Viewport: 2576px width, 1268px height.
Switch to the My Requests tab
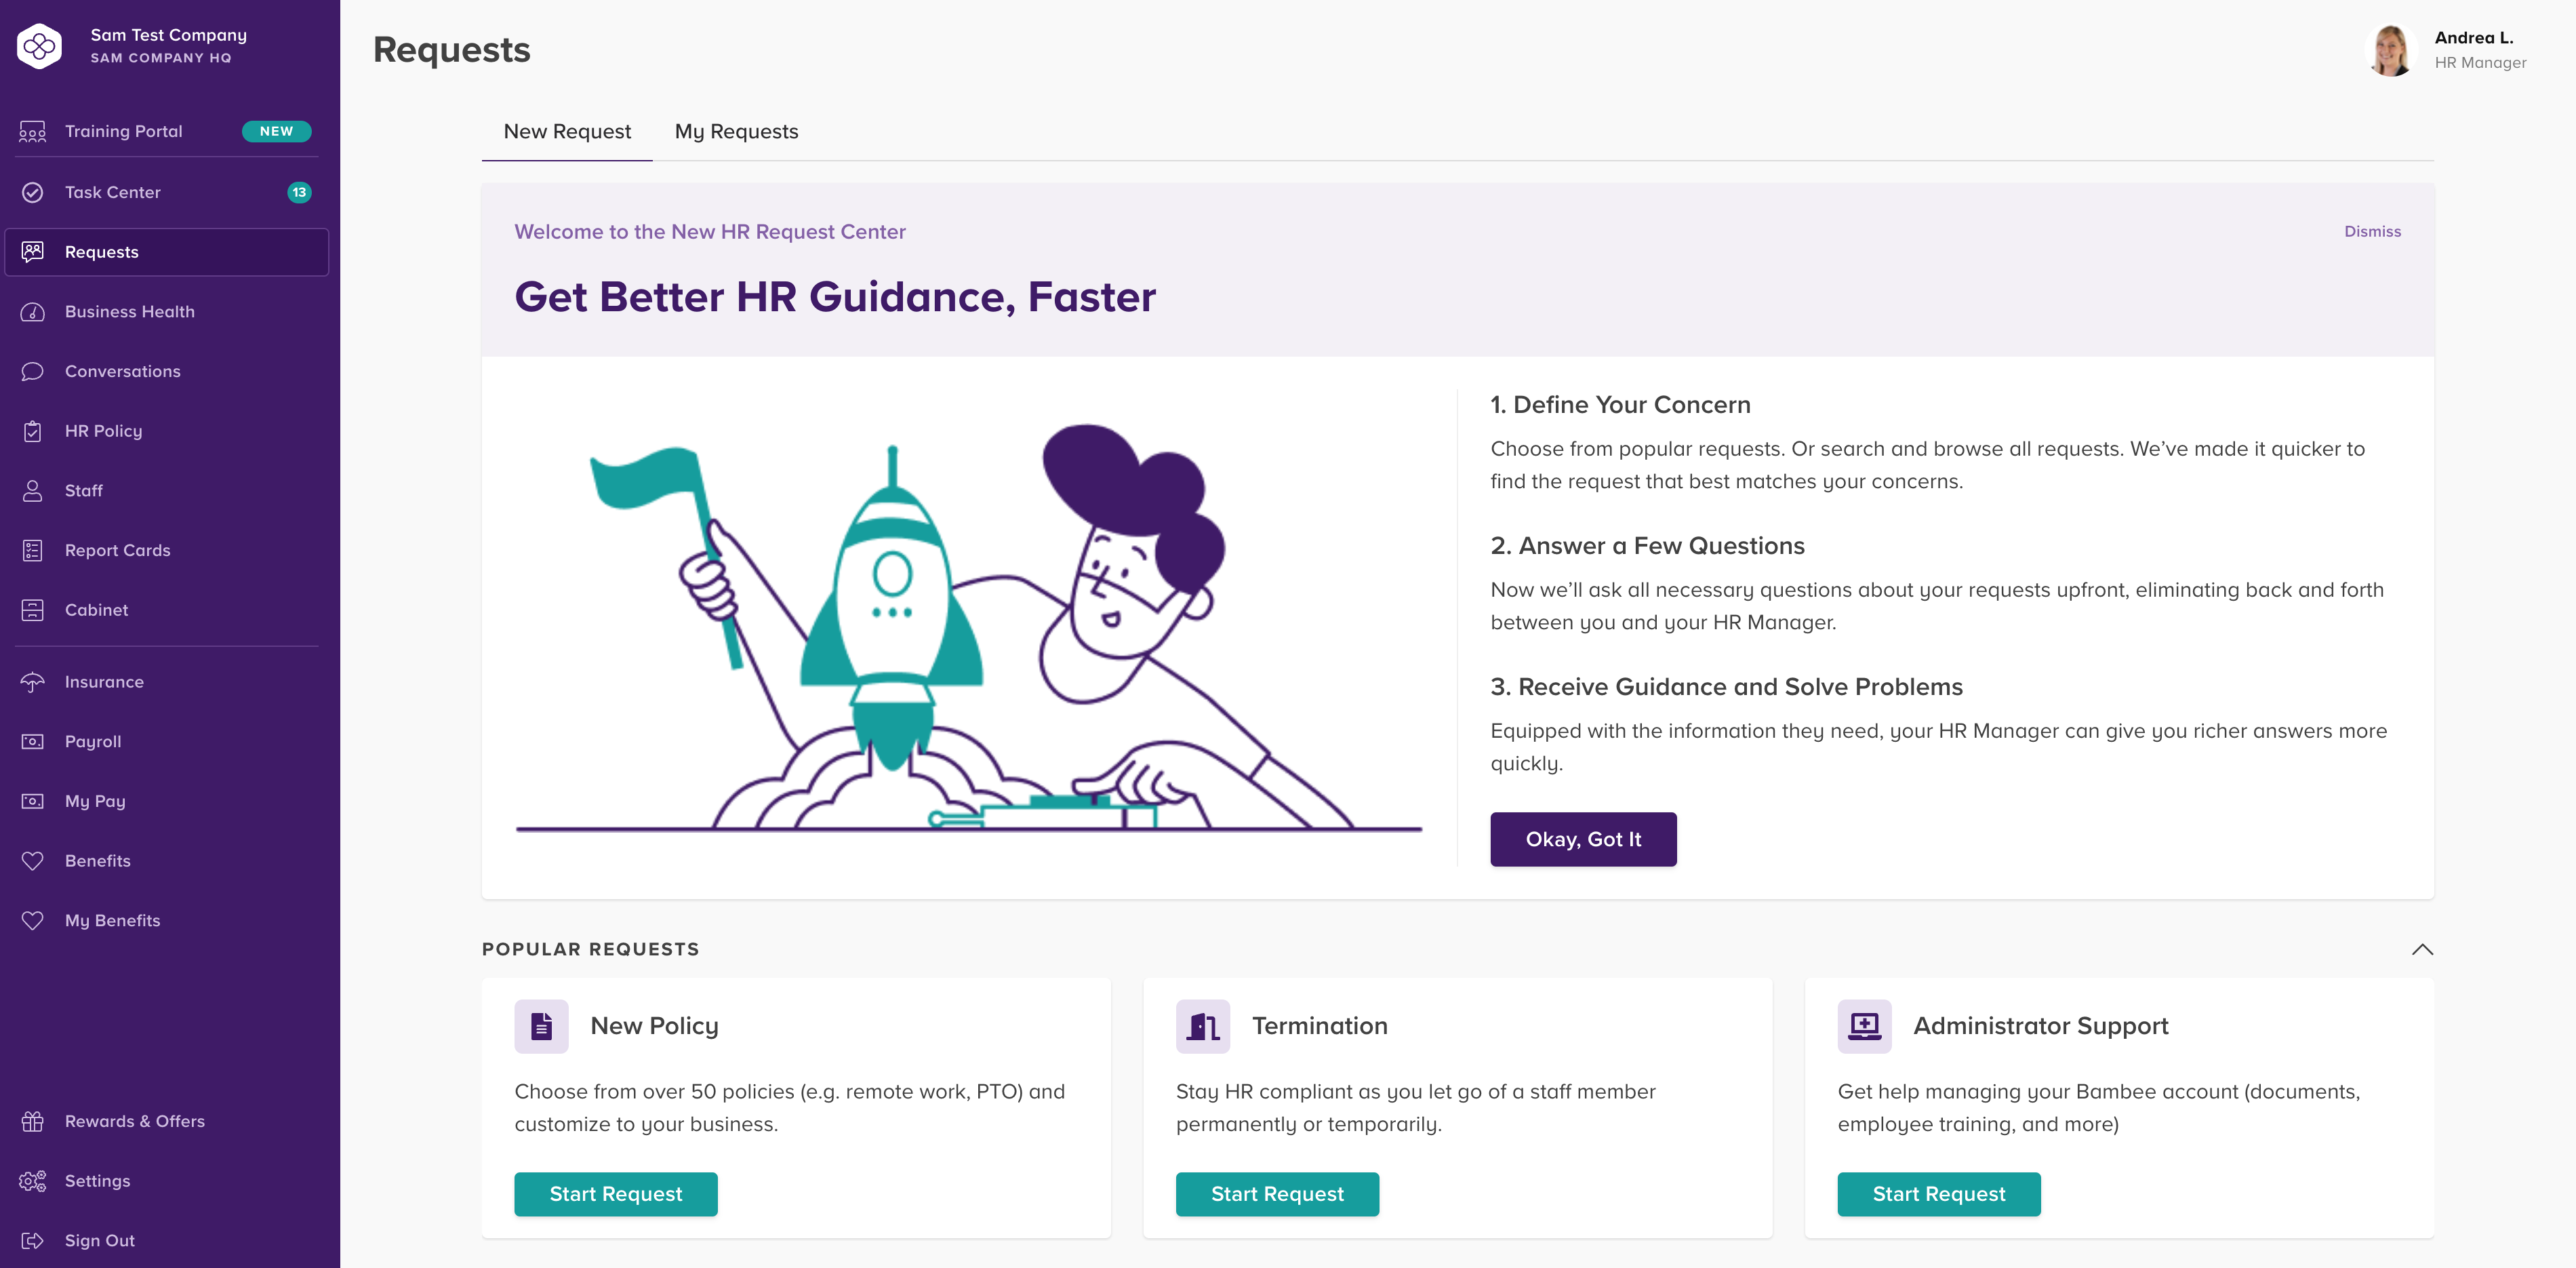737,131
